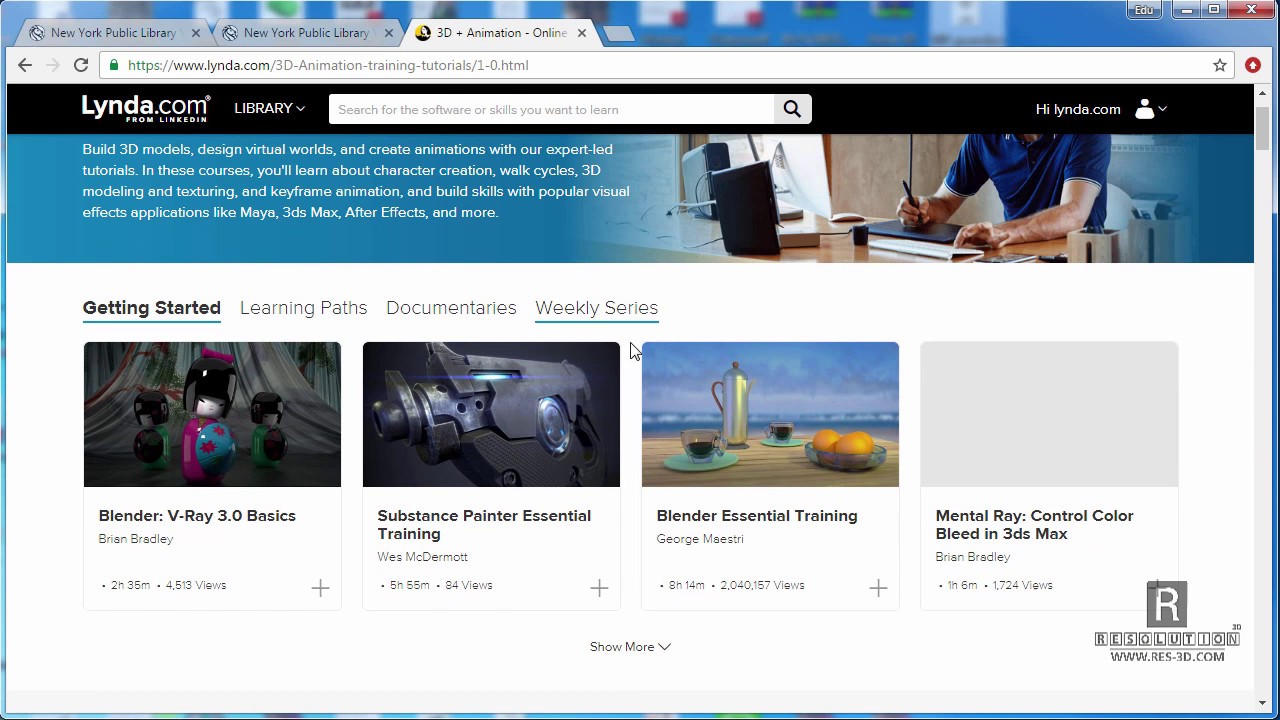Click the browser address bar URL

(328, 65)
